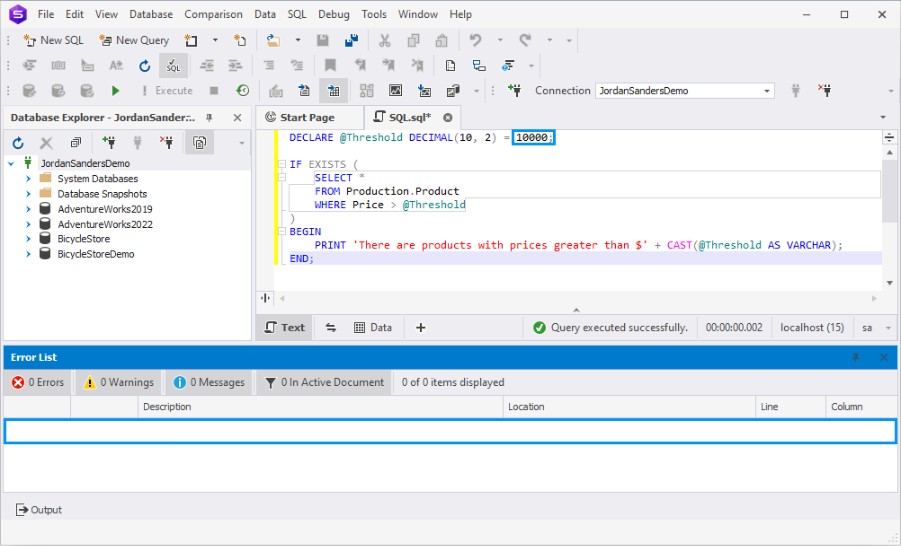The image size is (901, 546).
Task: Click the Undo arrow icon
Action: click(476, 40)
